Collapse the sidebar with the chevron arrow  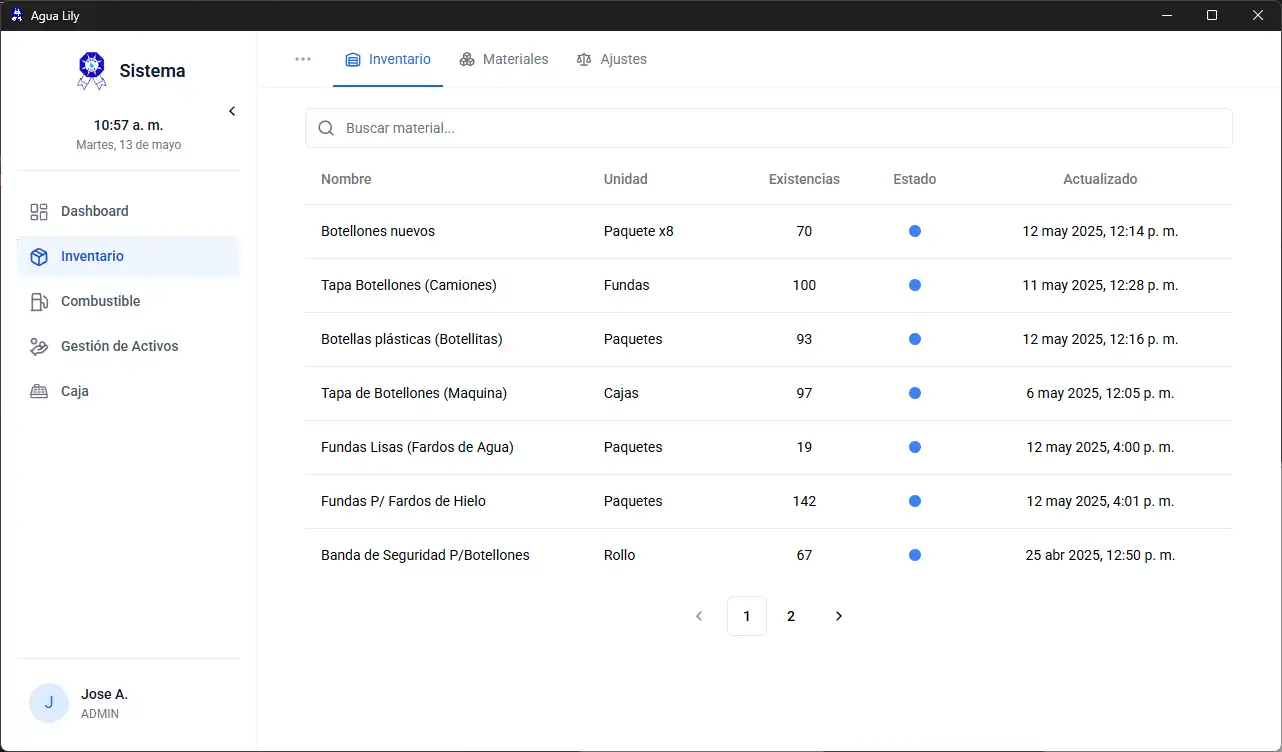coord(232,111)
